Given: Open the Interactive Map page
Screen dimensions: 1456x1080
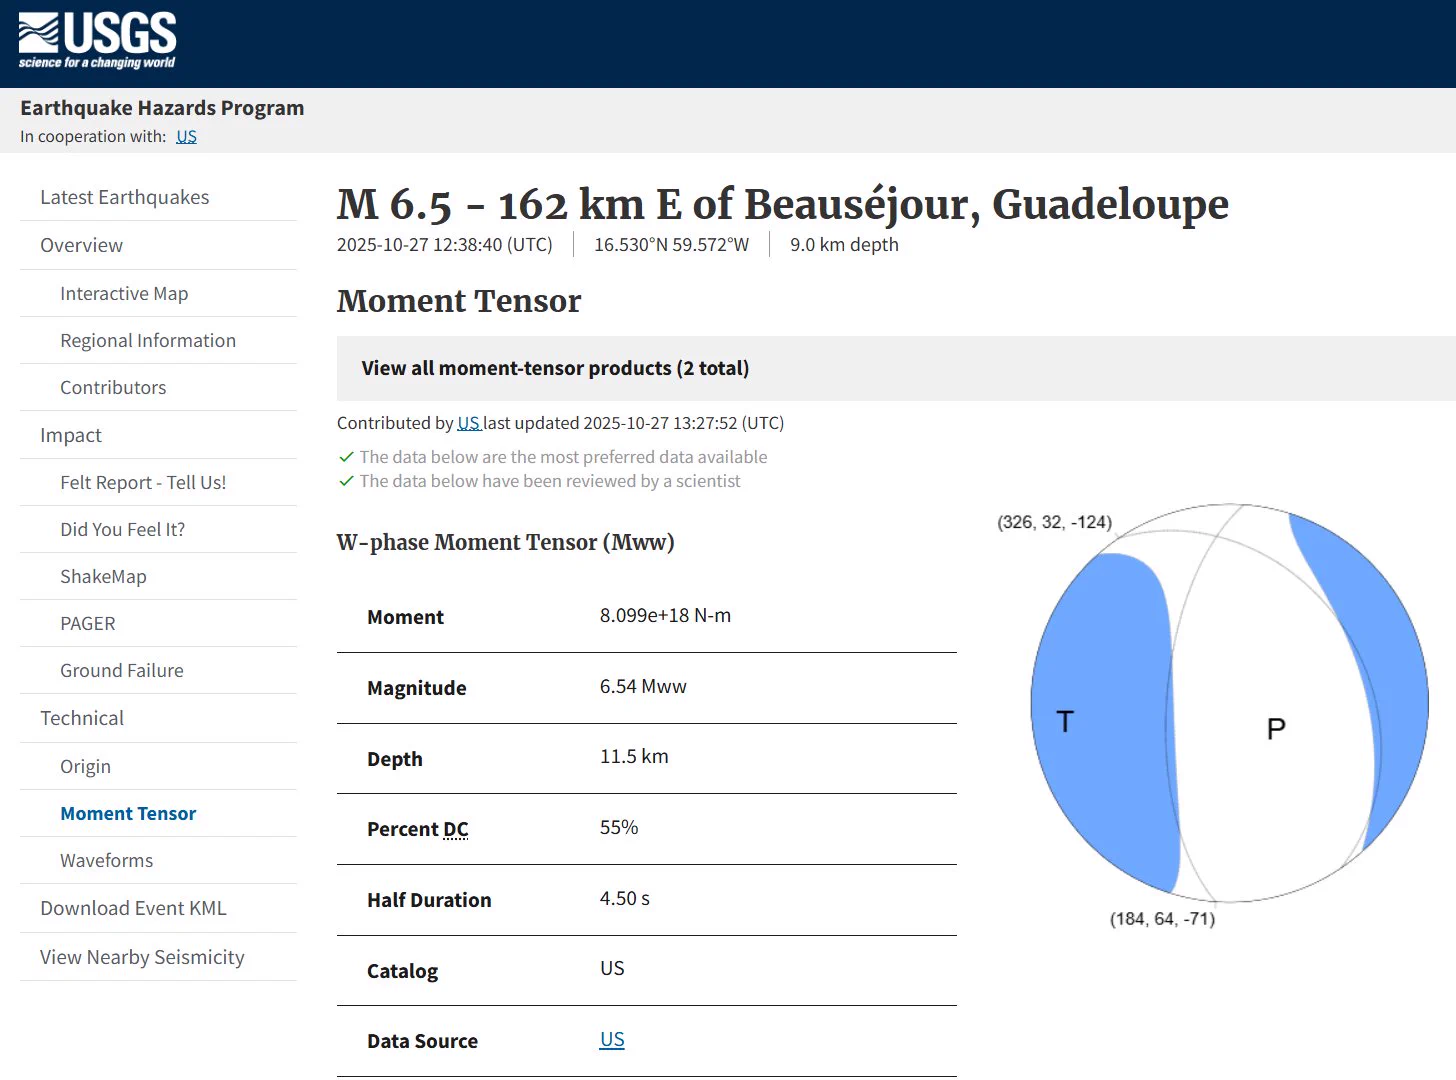Looking at the screenshot, I should (x=124, y=293).
